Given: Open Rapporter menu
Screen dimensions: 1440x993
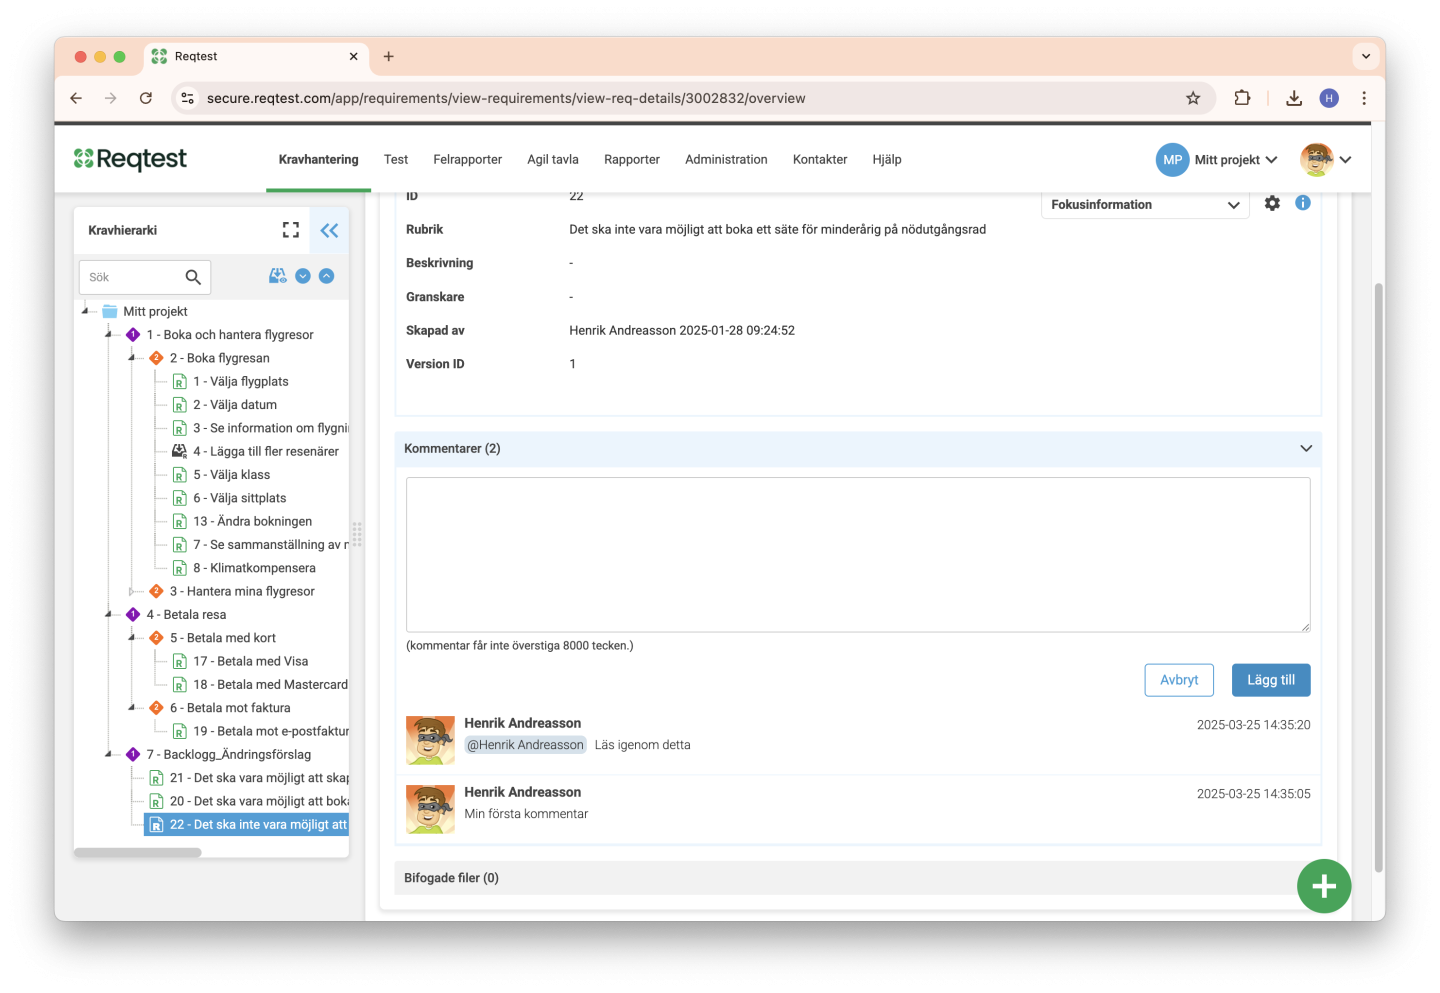Looking at the screenshot, I should 632,160.
